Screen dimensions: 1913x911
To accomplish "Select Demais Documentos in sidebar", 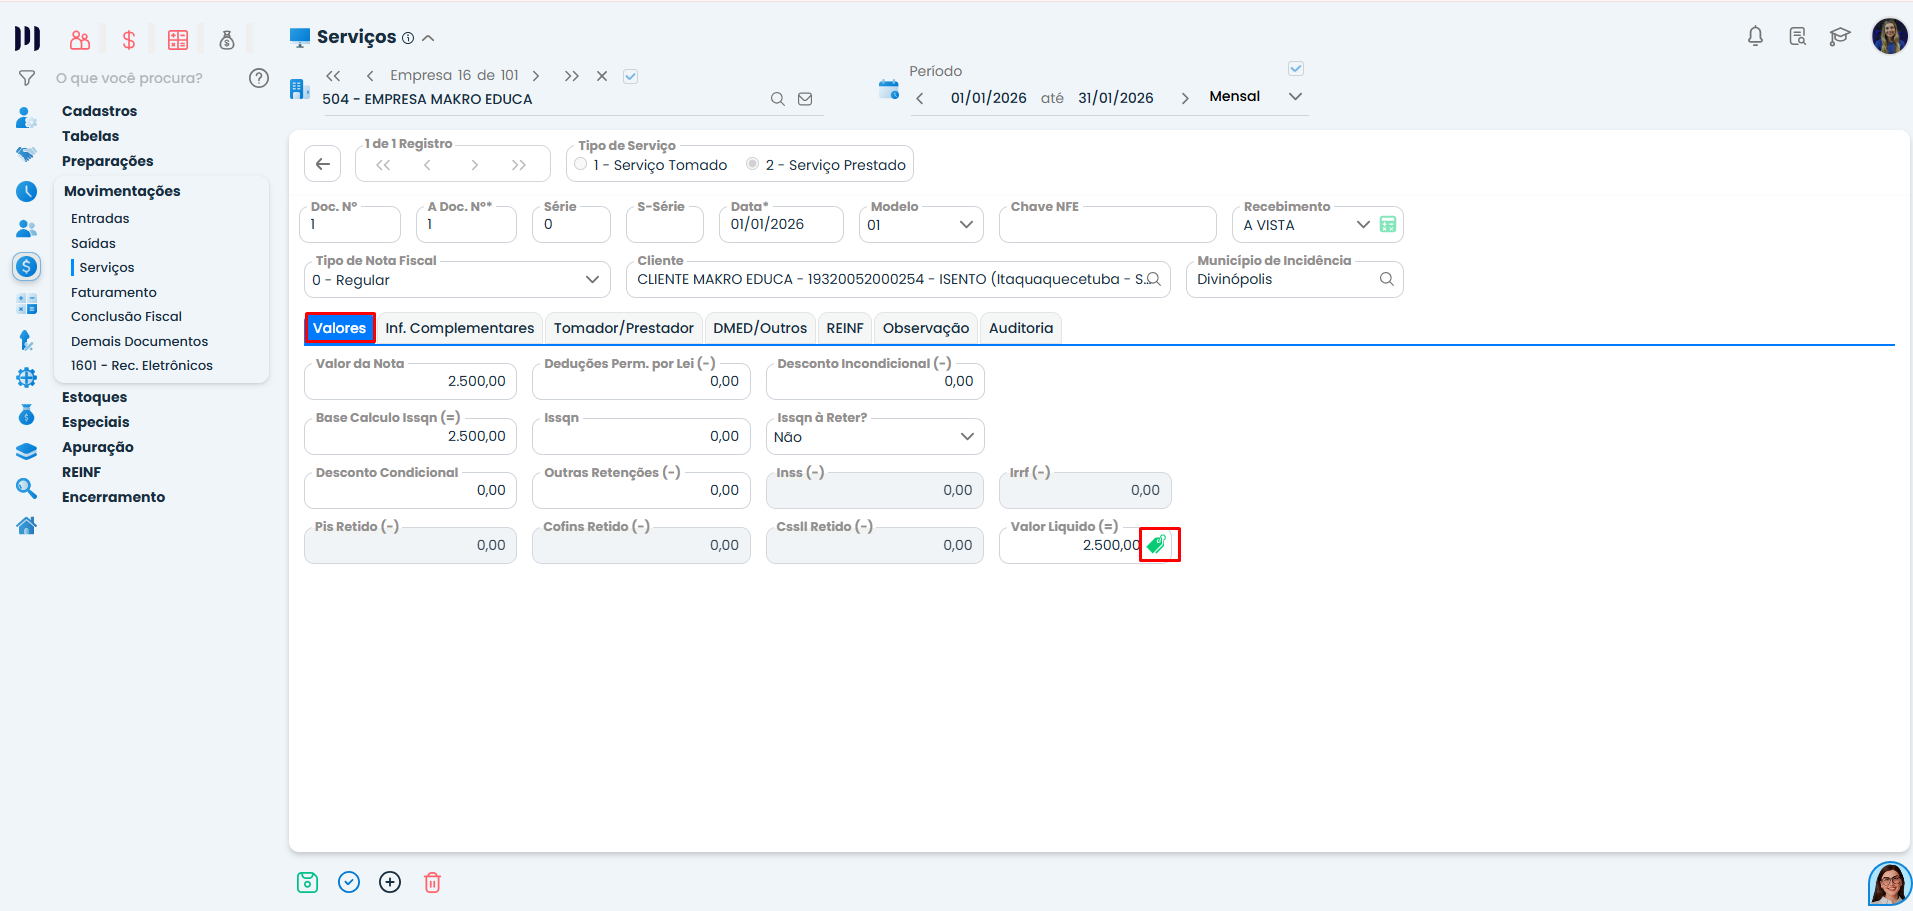I will 139,341.
